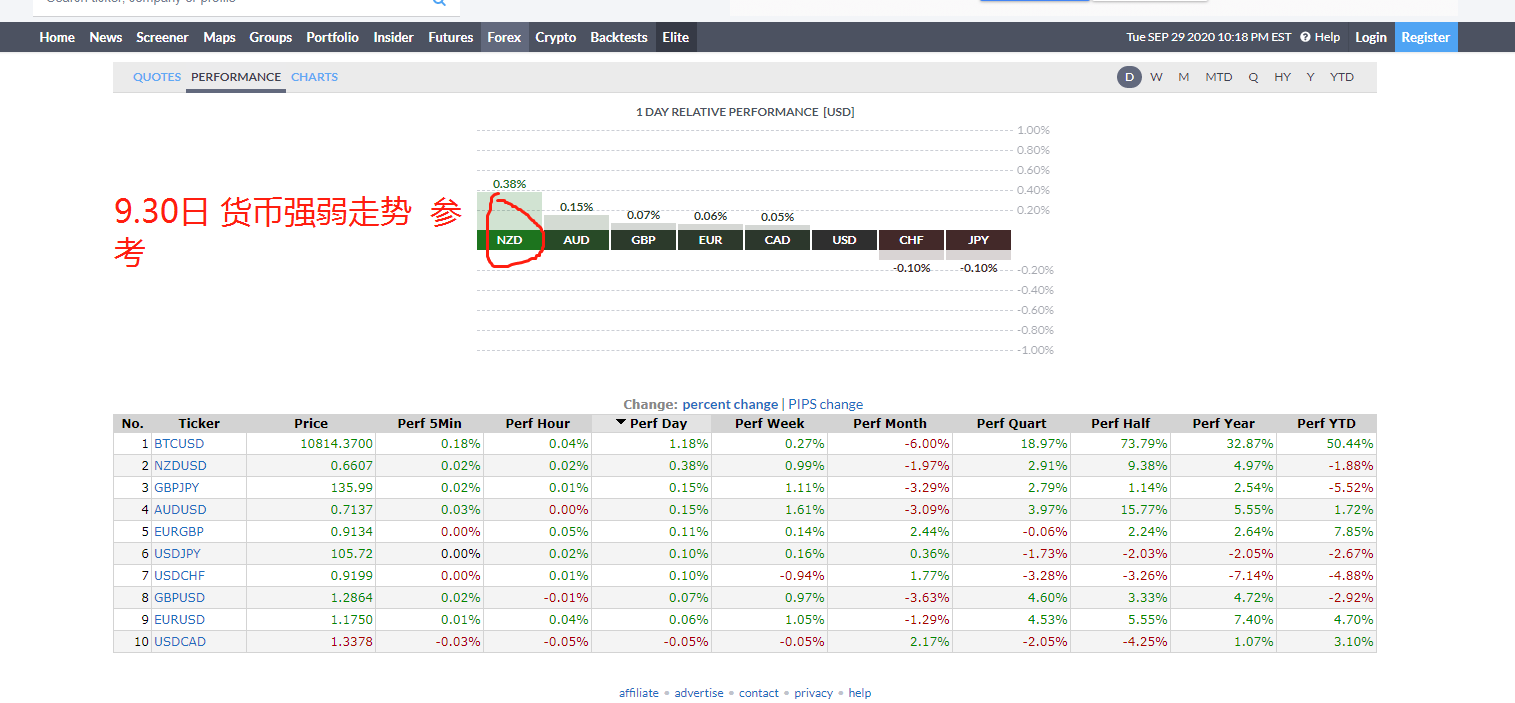This screenshot has height=703, width=1515.
Task: Click the AUD currency bar
Action: pos(577,240)
